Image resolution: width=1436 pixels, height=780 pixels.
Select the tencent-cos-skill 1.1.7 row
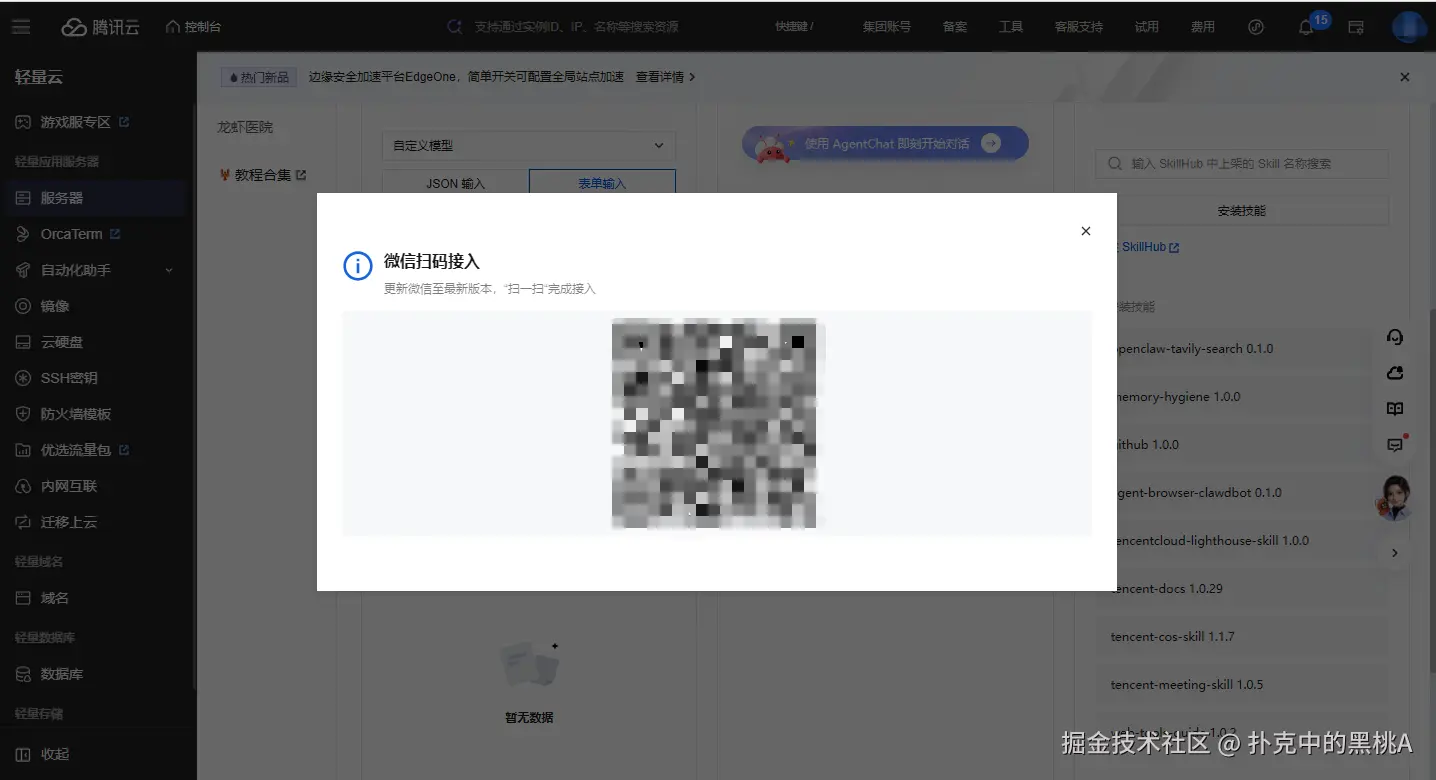tap(1241, 637)
